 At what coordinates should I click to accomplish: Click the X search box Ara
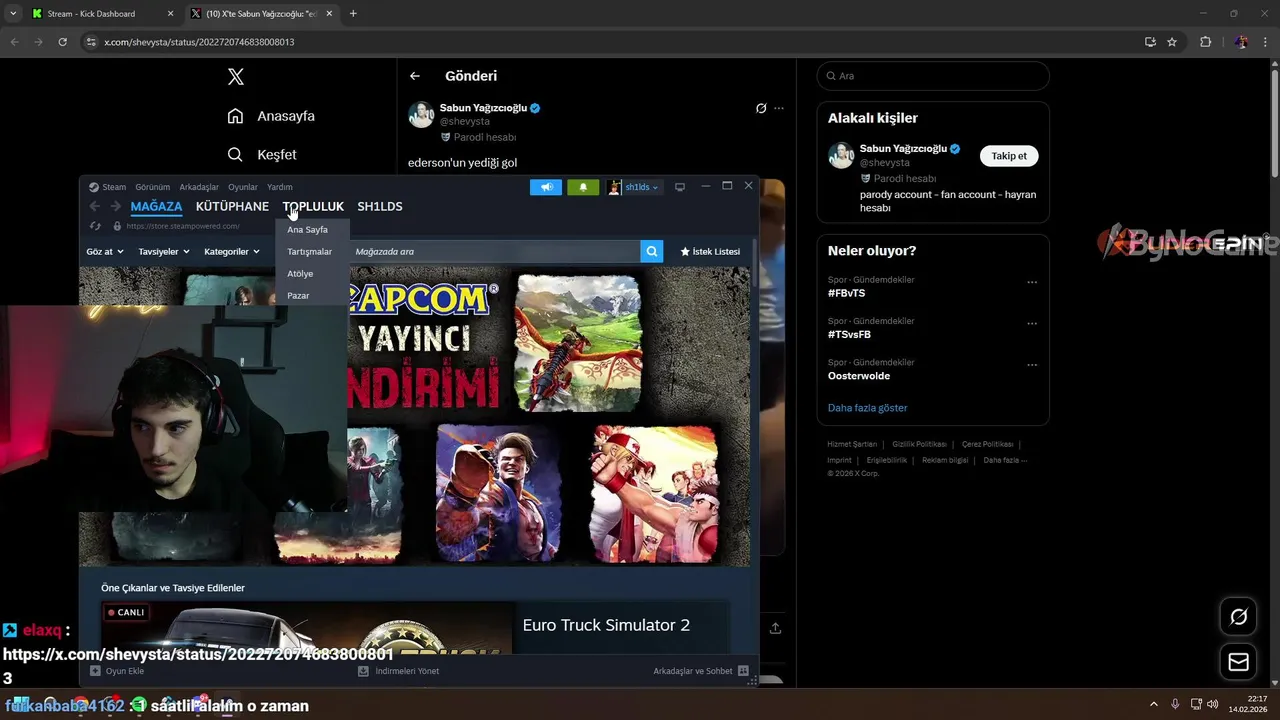coord(933,76)
